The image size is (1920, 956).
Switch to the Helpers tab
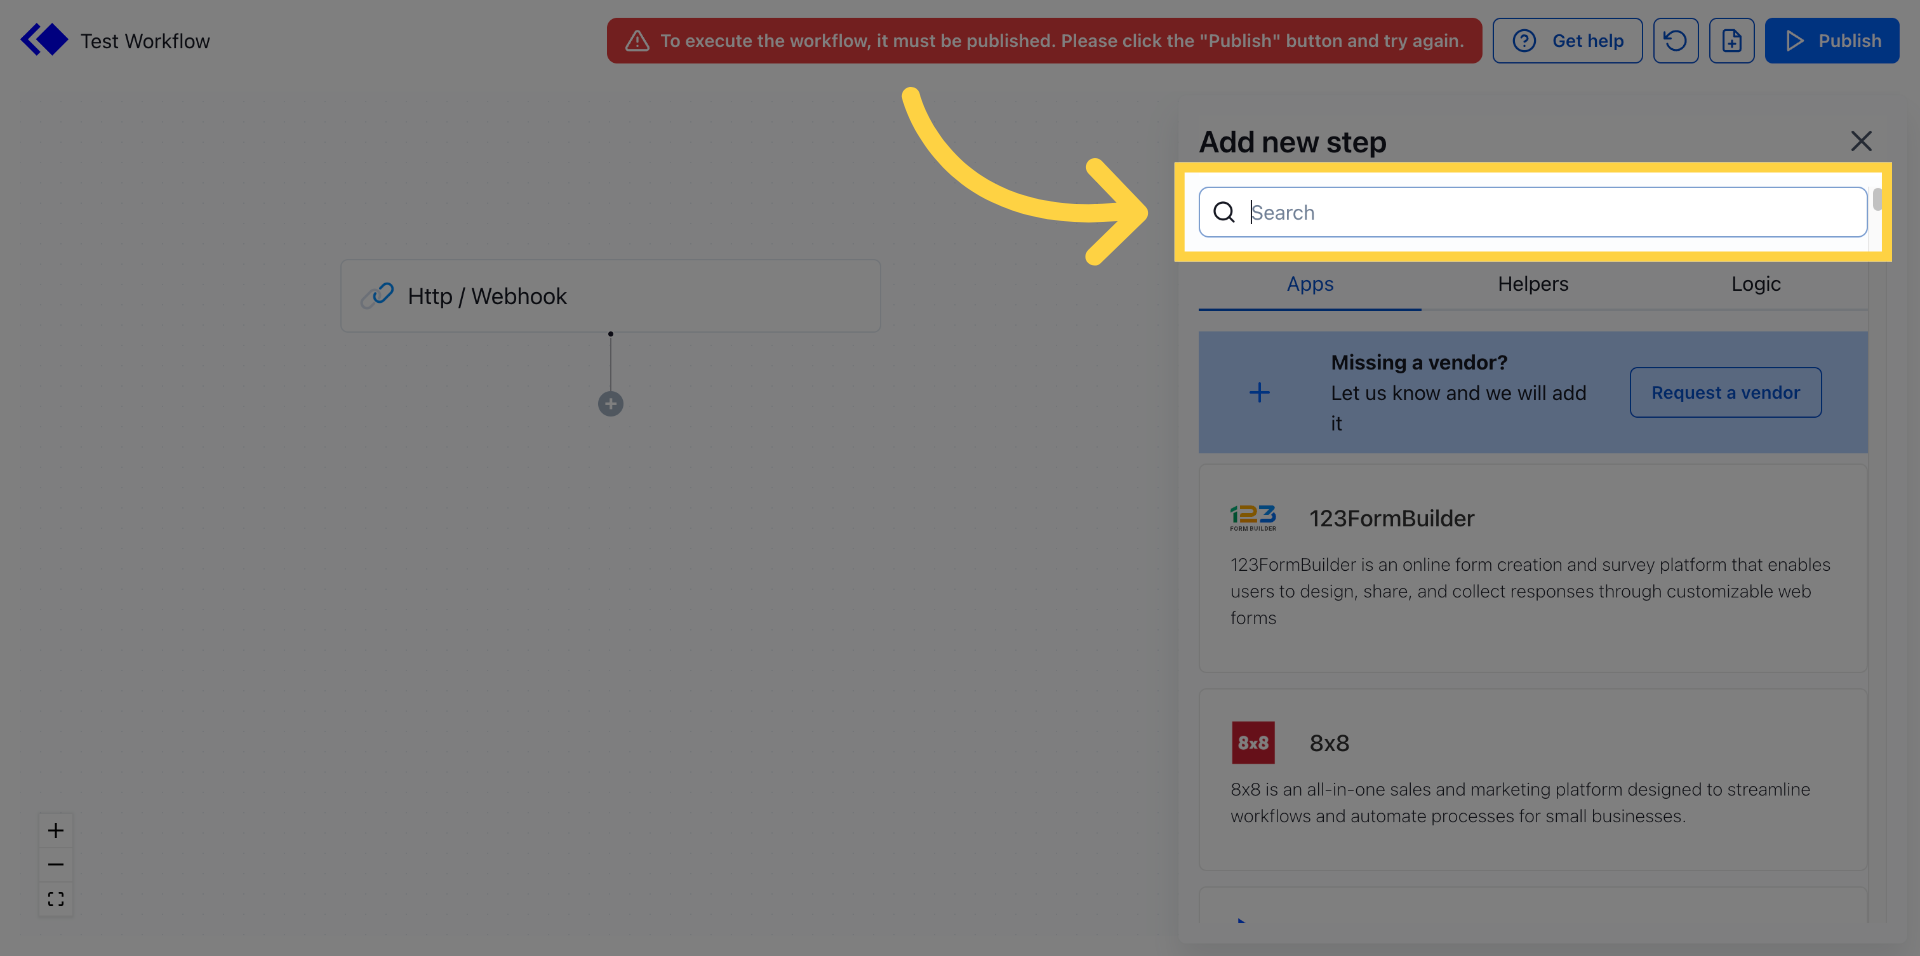point(1533,284)
